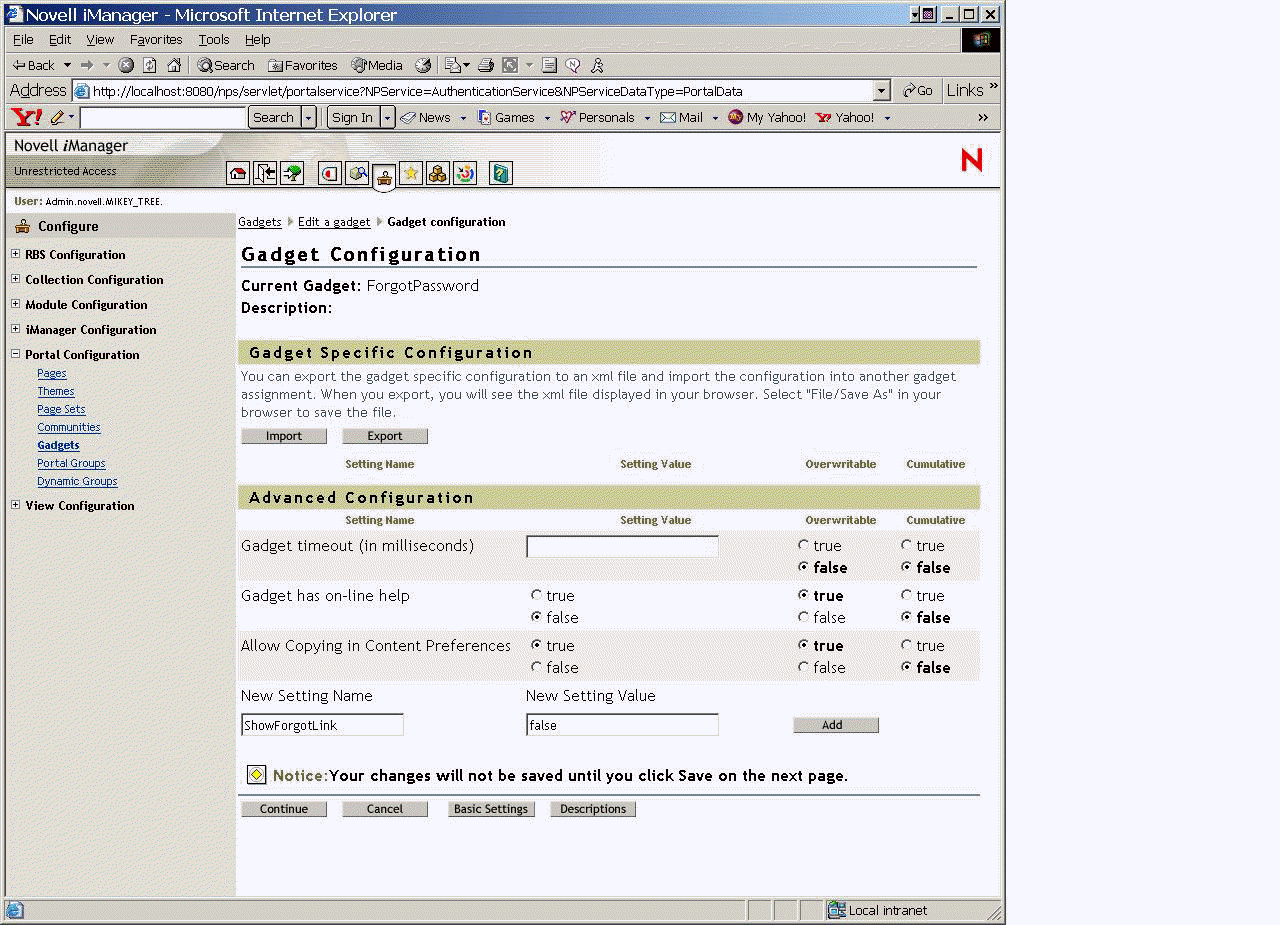The height and width of the screenshot is (925, 1280).
Task: Click the Export button
Action: (x=385, y=435)
